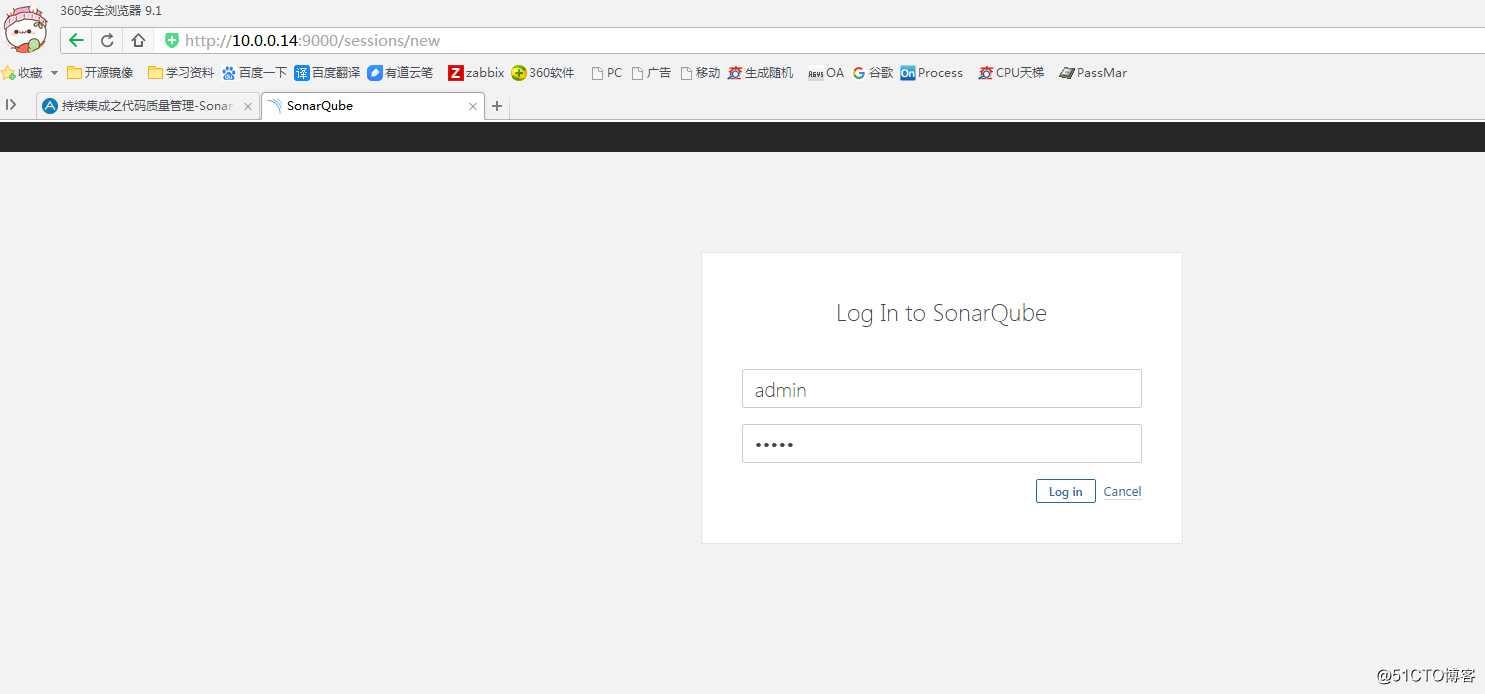
Task: Go to browser home page icon
Action: [138, 41]
